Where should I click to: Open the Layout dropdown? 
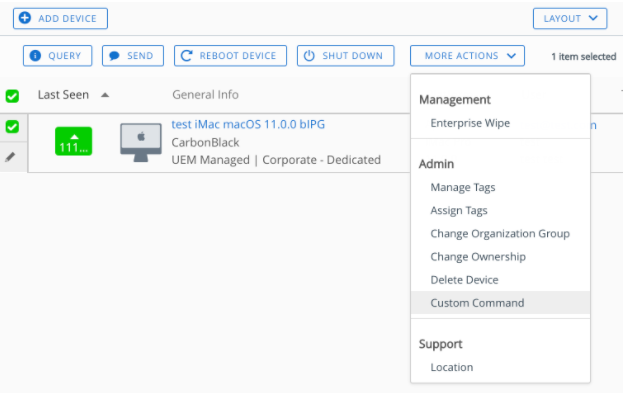[x=570, y=18]
